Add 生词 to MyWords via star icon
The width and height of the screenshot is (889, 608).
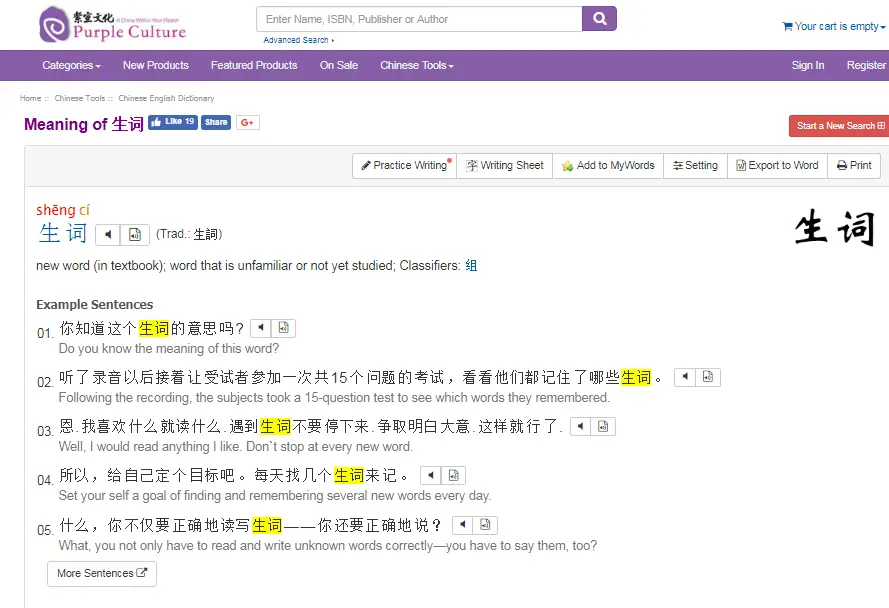tap(607, 165)
